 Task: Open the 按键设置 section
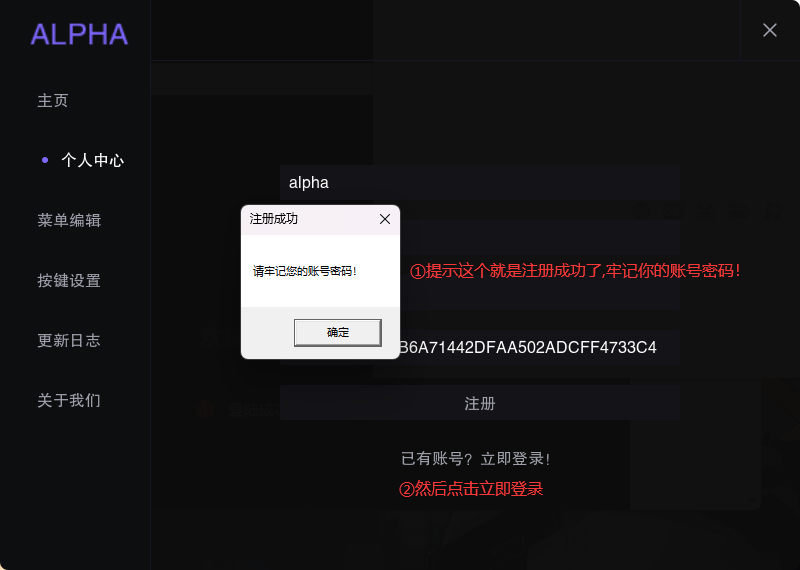coord(69,281)
